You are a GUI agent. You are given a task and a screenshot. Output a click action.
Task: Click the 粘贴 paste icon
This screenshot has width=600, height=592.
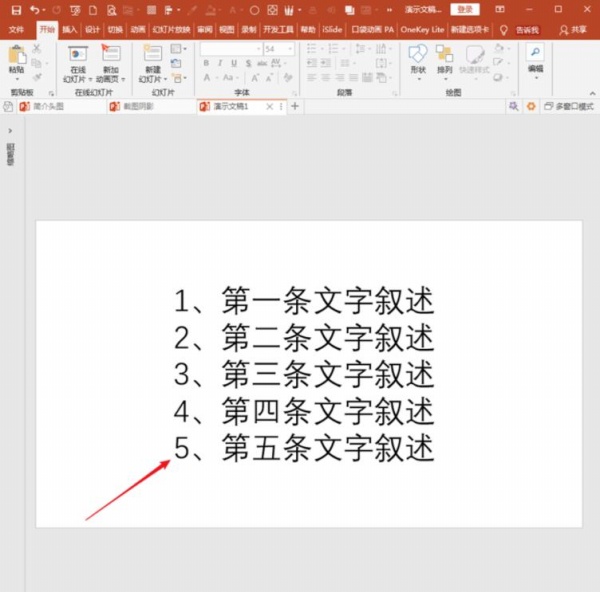[17, 54]
